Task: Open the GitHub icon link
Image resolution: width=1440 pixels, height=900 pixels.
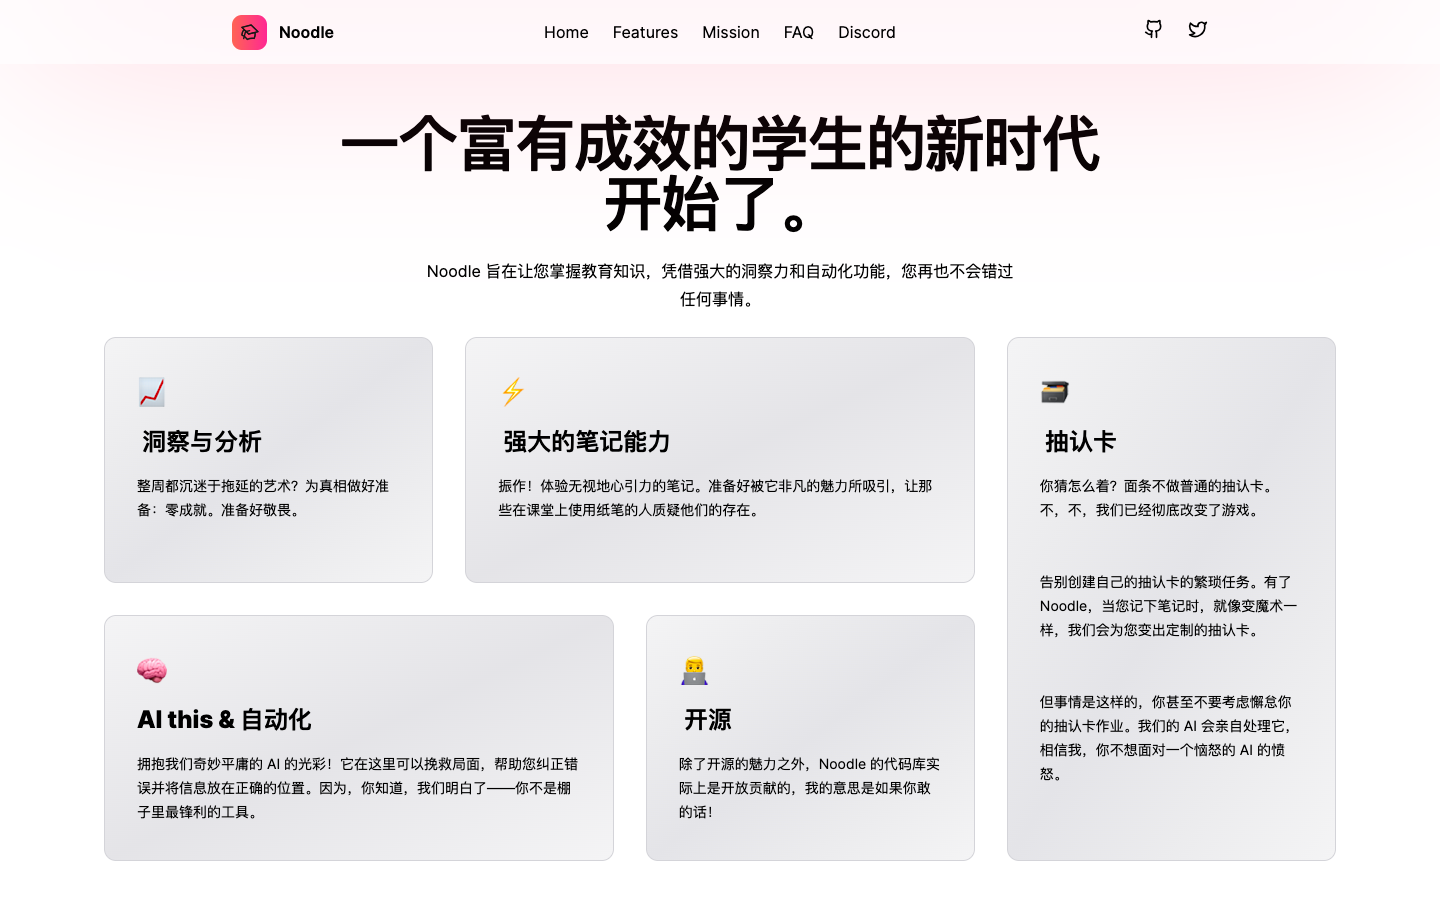Action: (x=1153, y=29)
